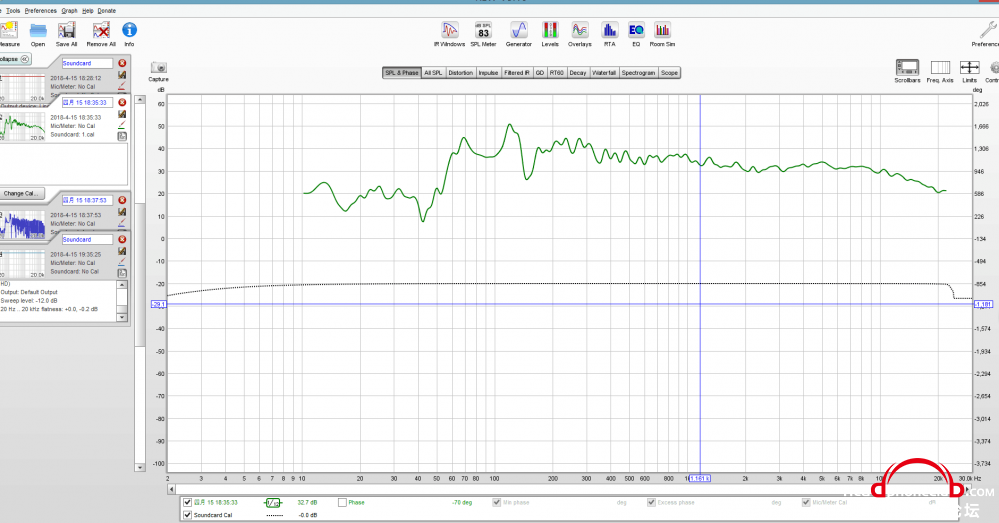The image size is (999, 523).
Task: Click save icon of 18:35:33 measurement
Action: point(122,114)
